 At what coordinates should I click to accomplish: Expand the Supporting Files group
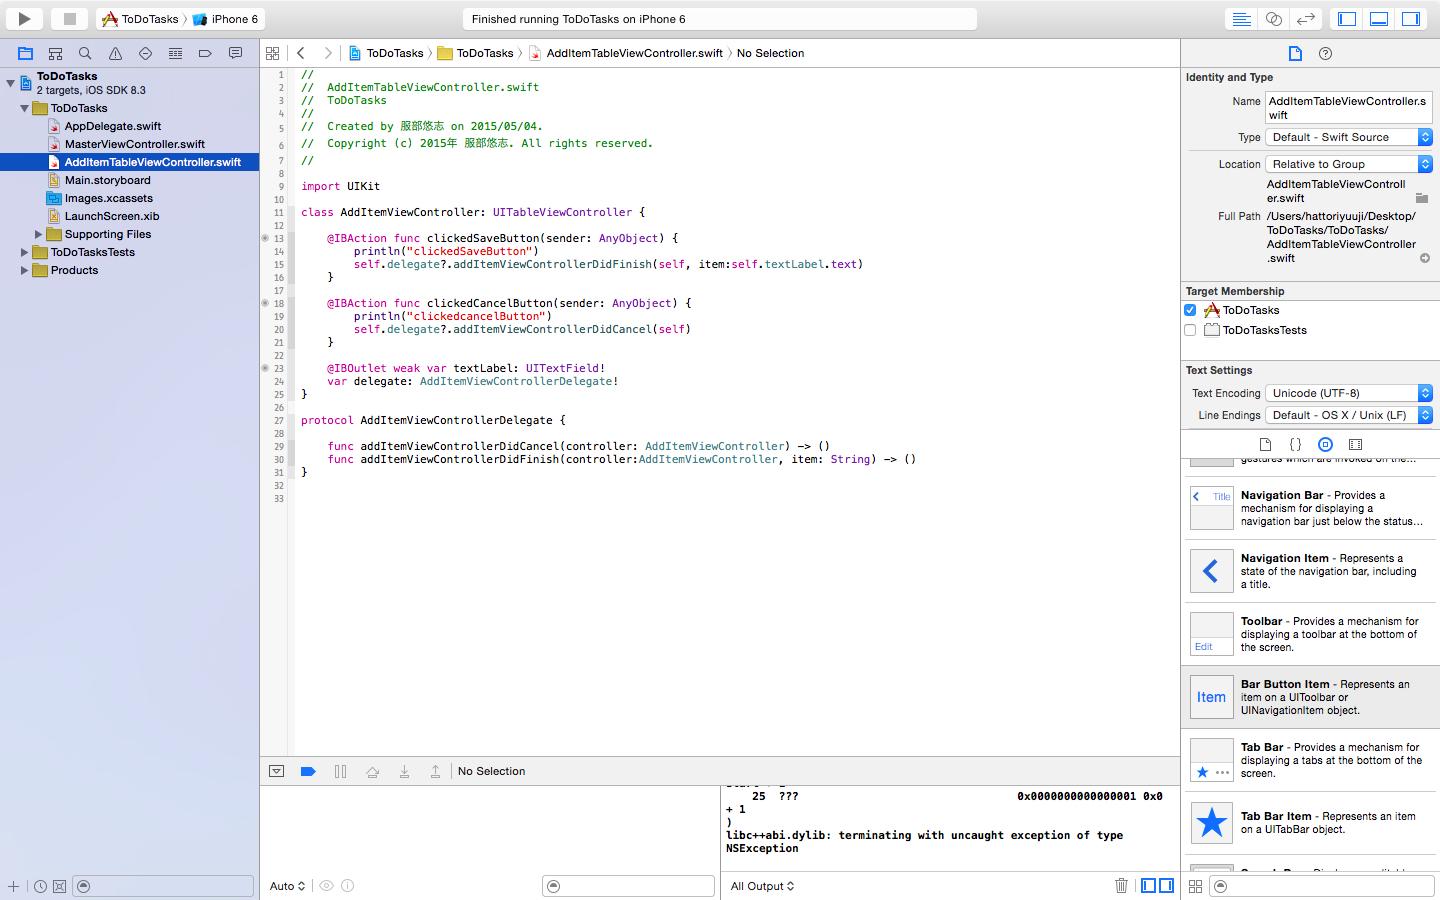pyautogui.click(x=39, y=234)
